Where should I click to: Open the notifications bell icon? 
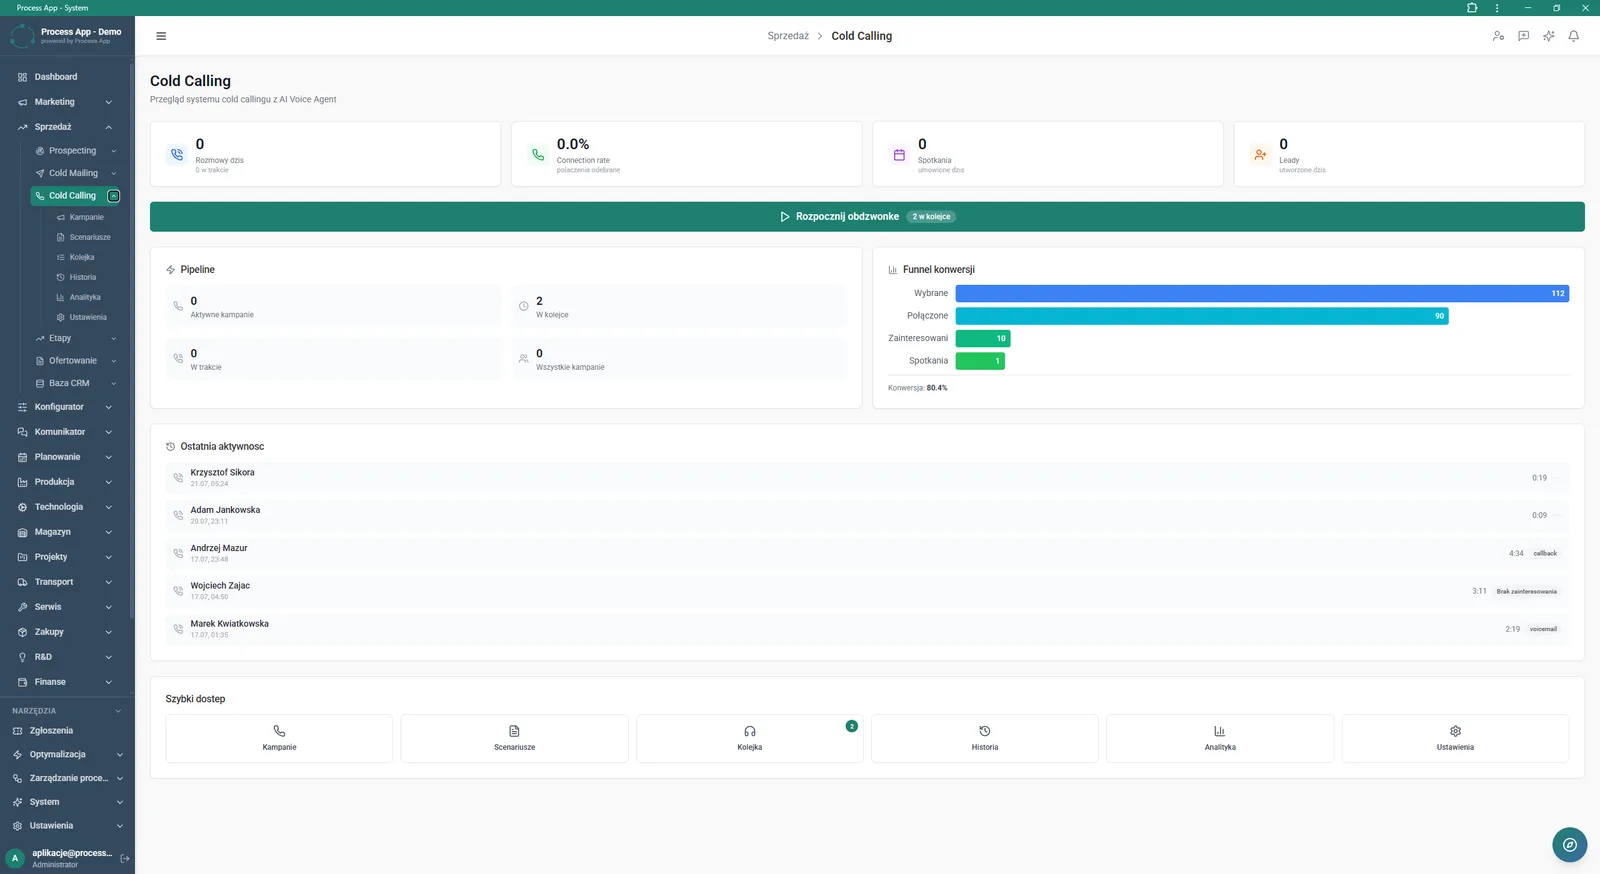(x=1573, y=36)
